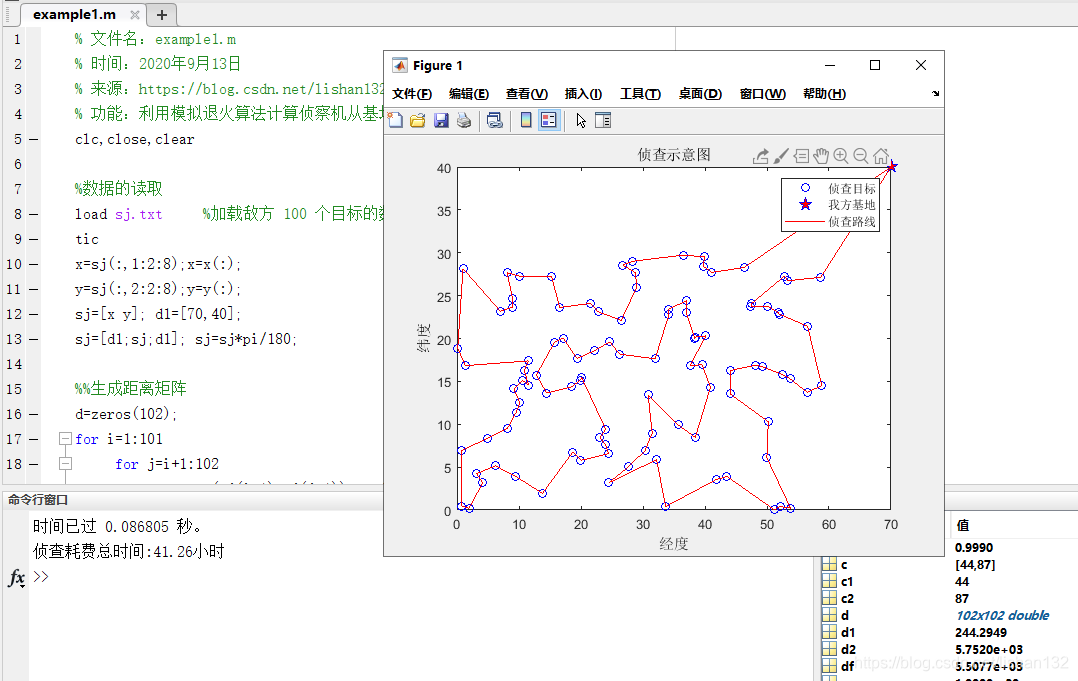The height and width of the screenshot is (681, 1078).
Task: Open the 工具(T) menu in Figure 1
Action: coord(640,94)
